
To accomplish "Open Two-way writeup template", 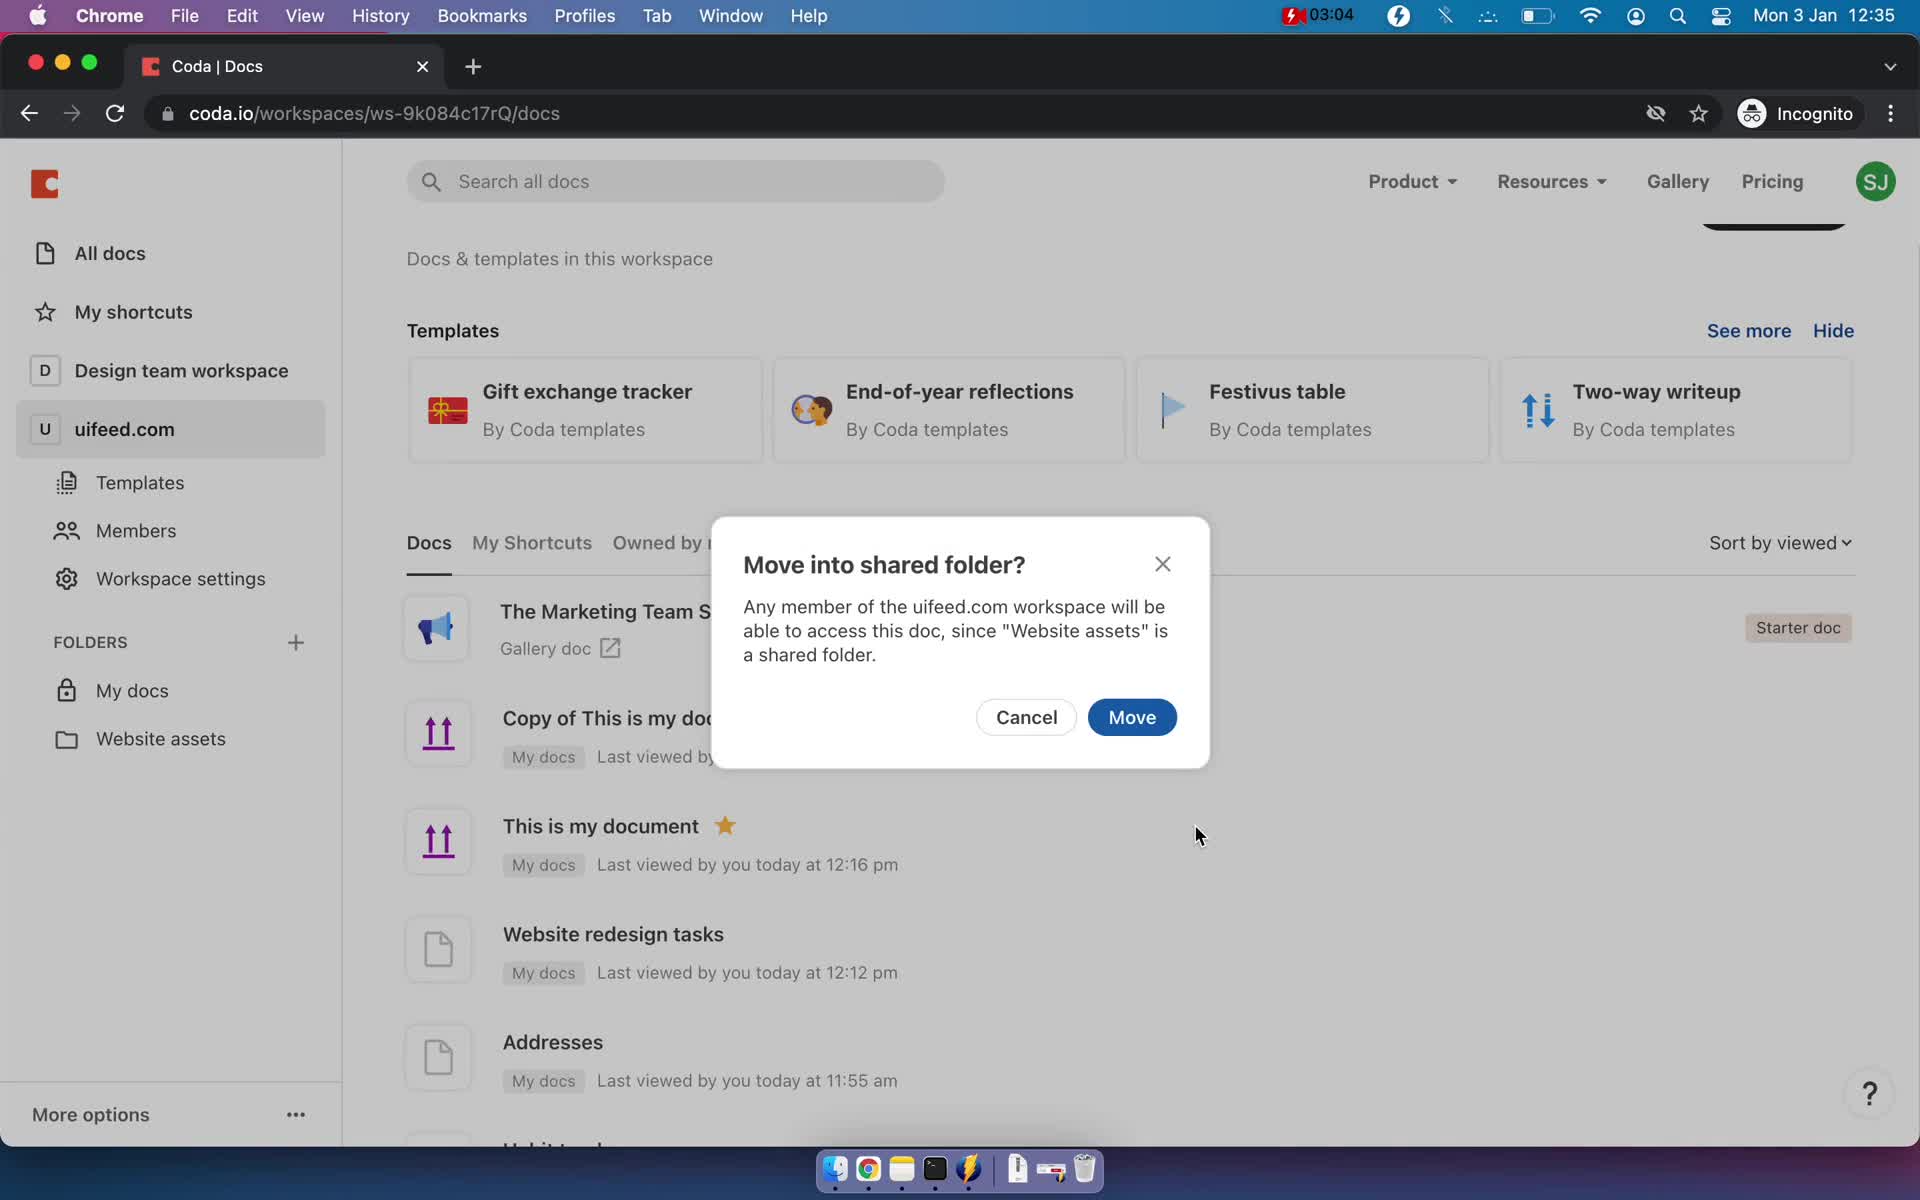I will pyautogui.click(x=1676, y=410).
